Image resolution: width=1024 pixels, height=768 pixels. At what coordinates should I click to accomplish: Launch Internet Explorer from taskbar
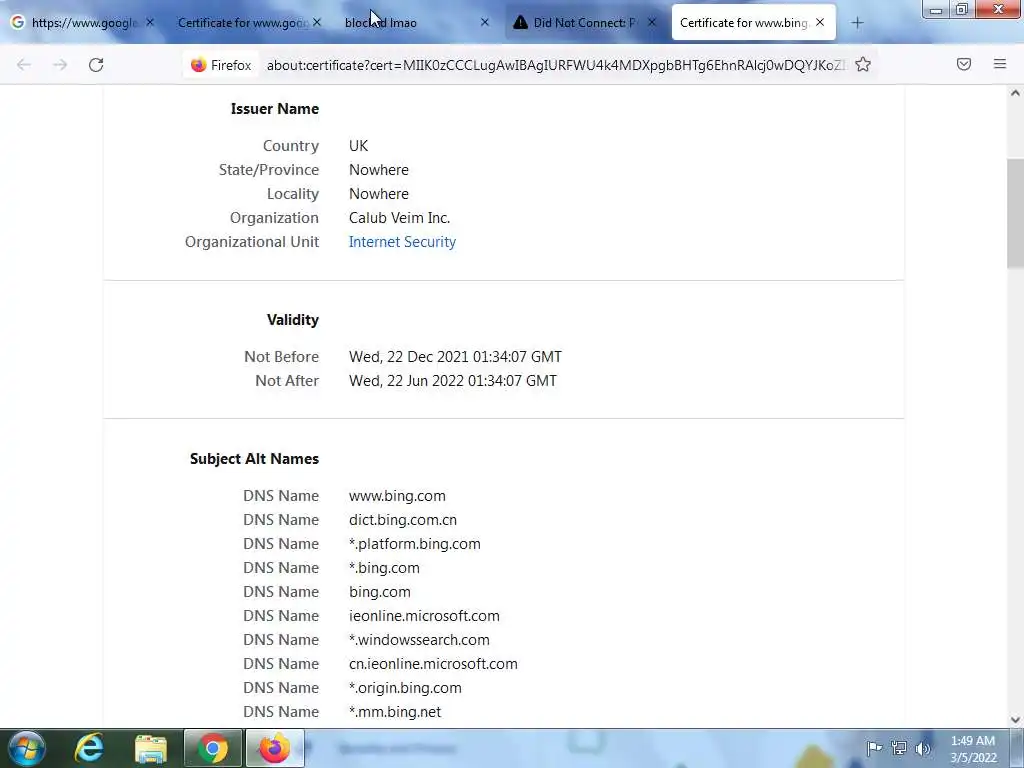(89, 748)
